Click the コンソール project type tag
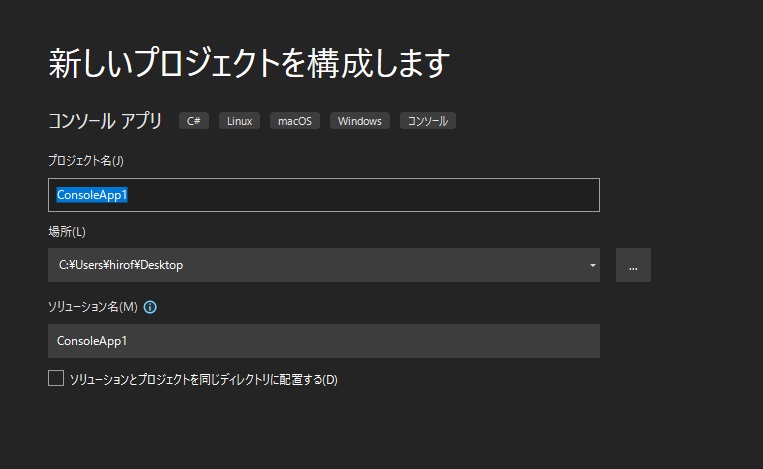Screen dimensions: 763x469 [x=428, y=121]
